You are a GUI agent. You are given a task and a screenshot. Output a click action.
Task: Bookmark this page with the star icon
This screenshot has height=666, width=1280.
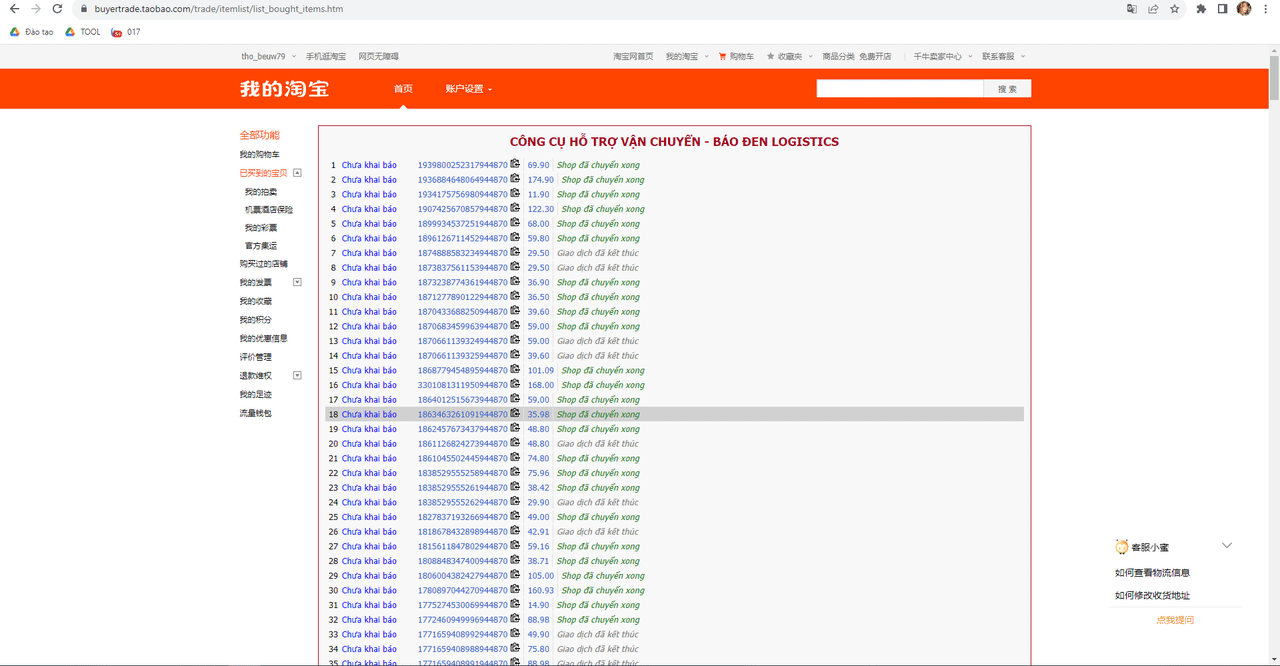[x=1175, y=9]
